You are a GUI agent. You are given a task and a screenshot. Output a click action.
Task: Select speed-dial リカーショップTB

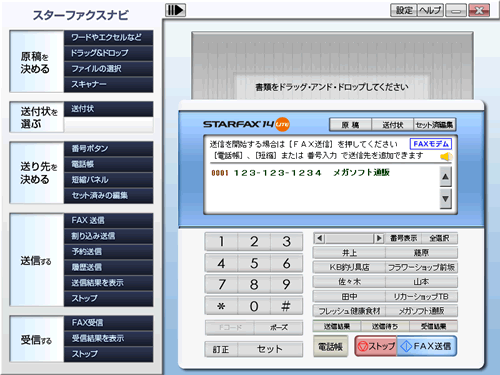click(x=421, y=297)
